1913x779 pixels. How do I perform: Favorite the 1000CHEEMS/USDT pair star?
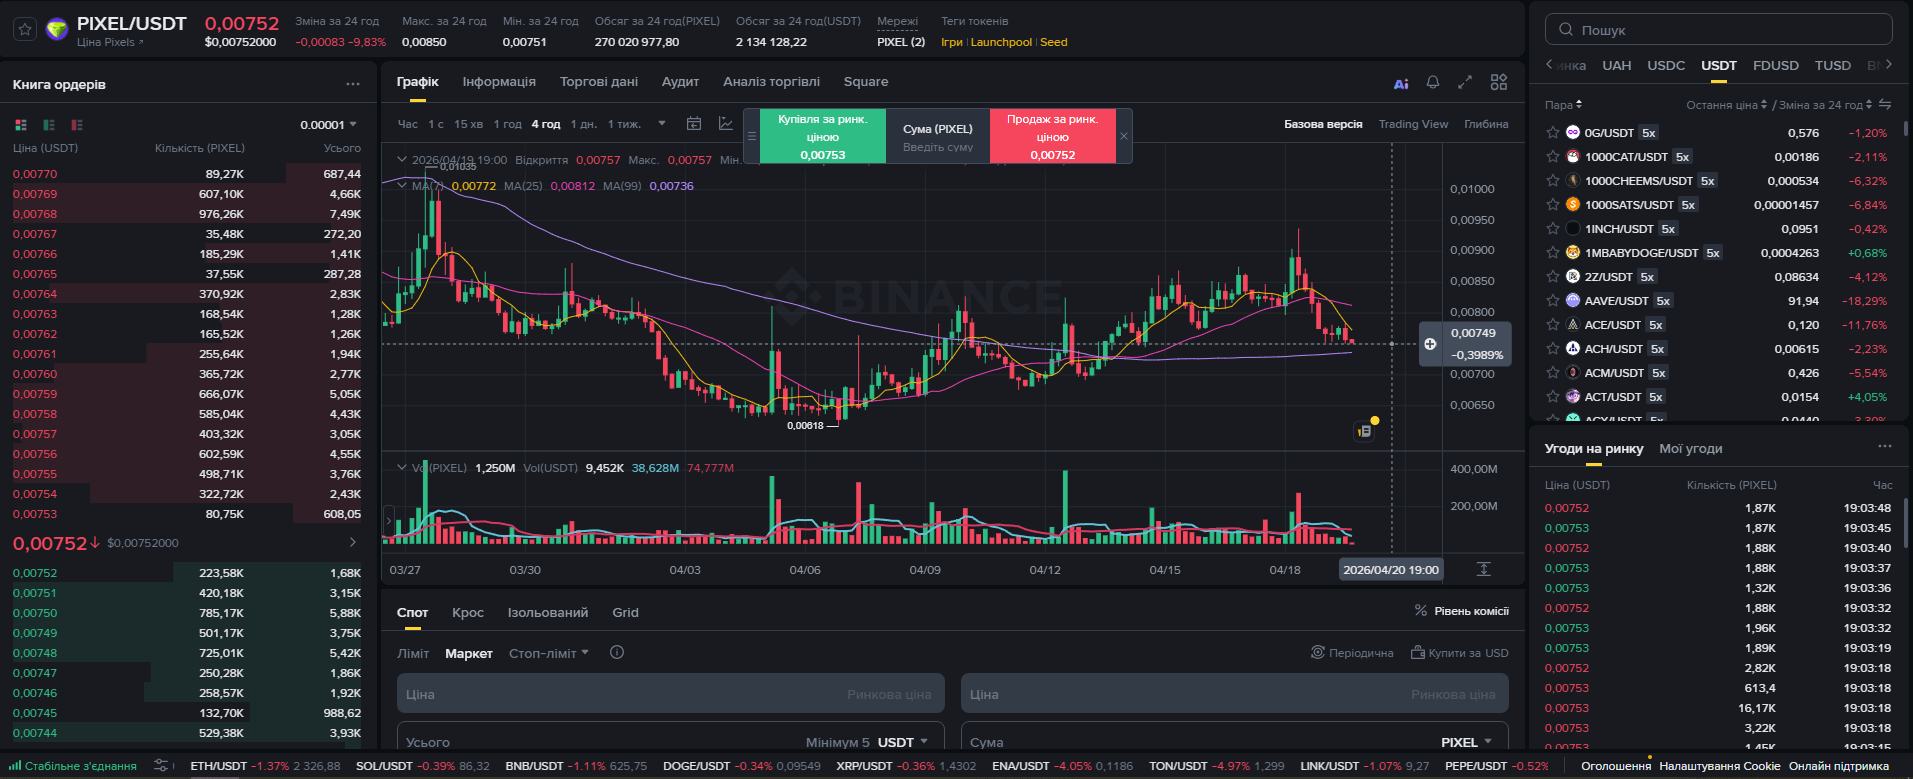tap(1553, 180)
